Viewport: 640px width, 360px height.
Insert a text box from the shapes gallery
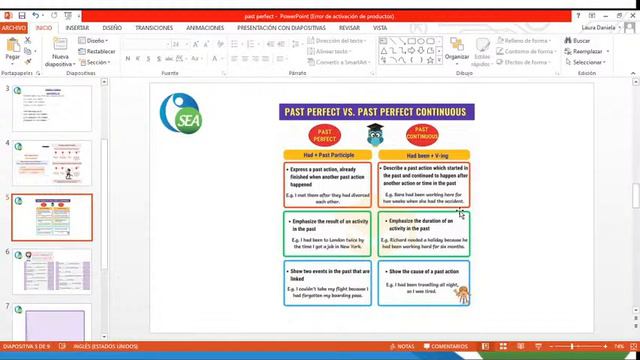point(383,41)
